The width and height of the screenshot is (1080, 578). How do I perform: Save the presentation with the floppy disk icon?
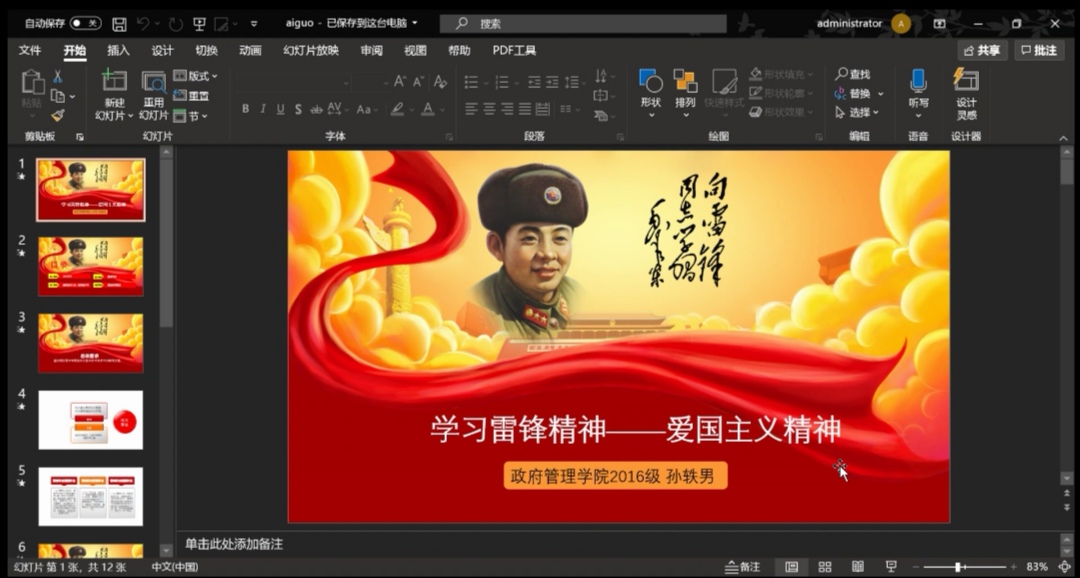pos(119,24)
